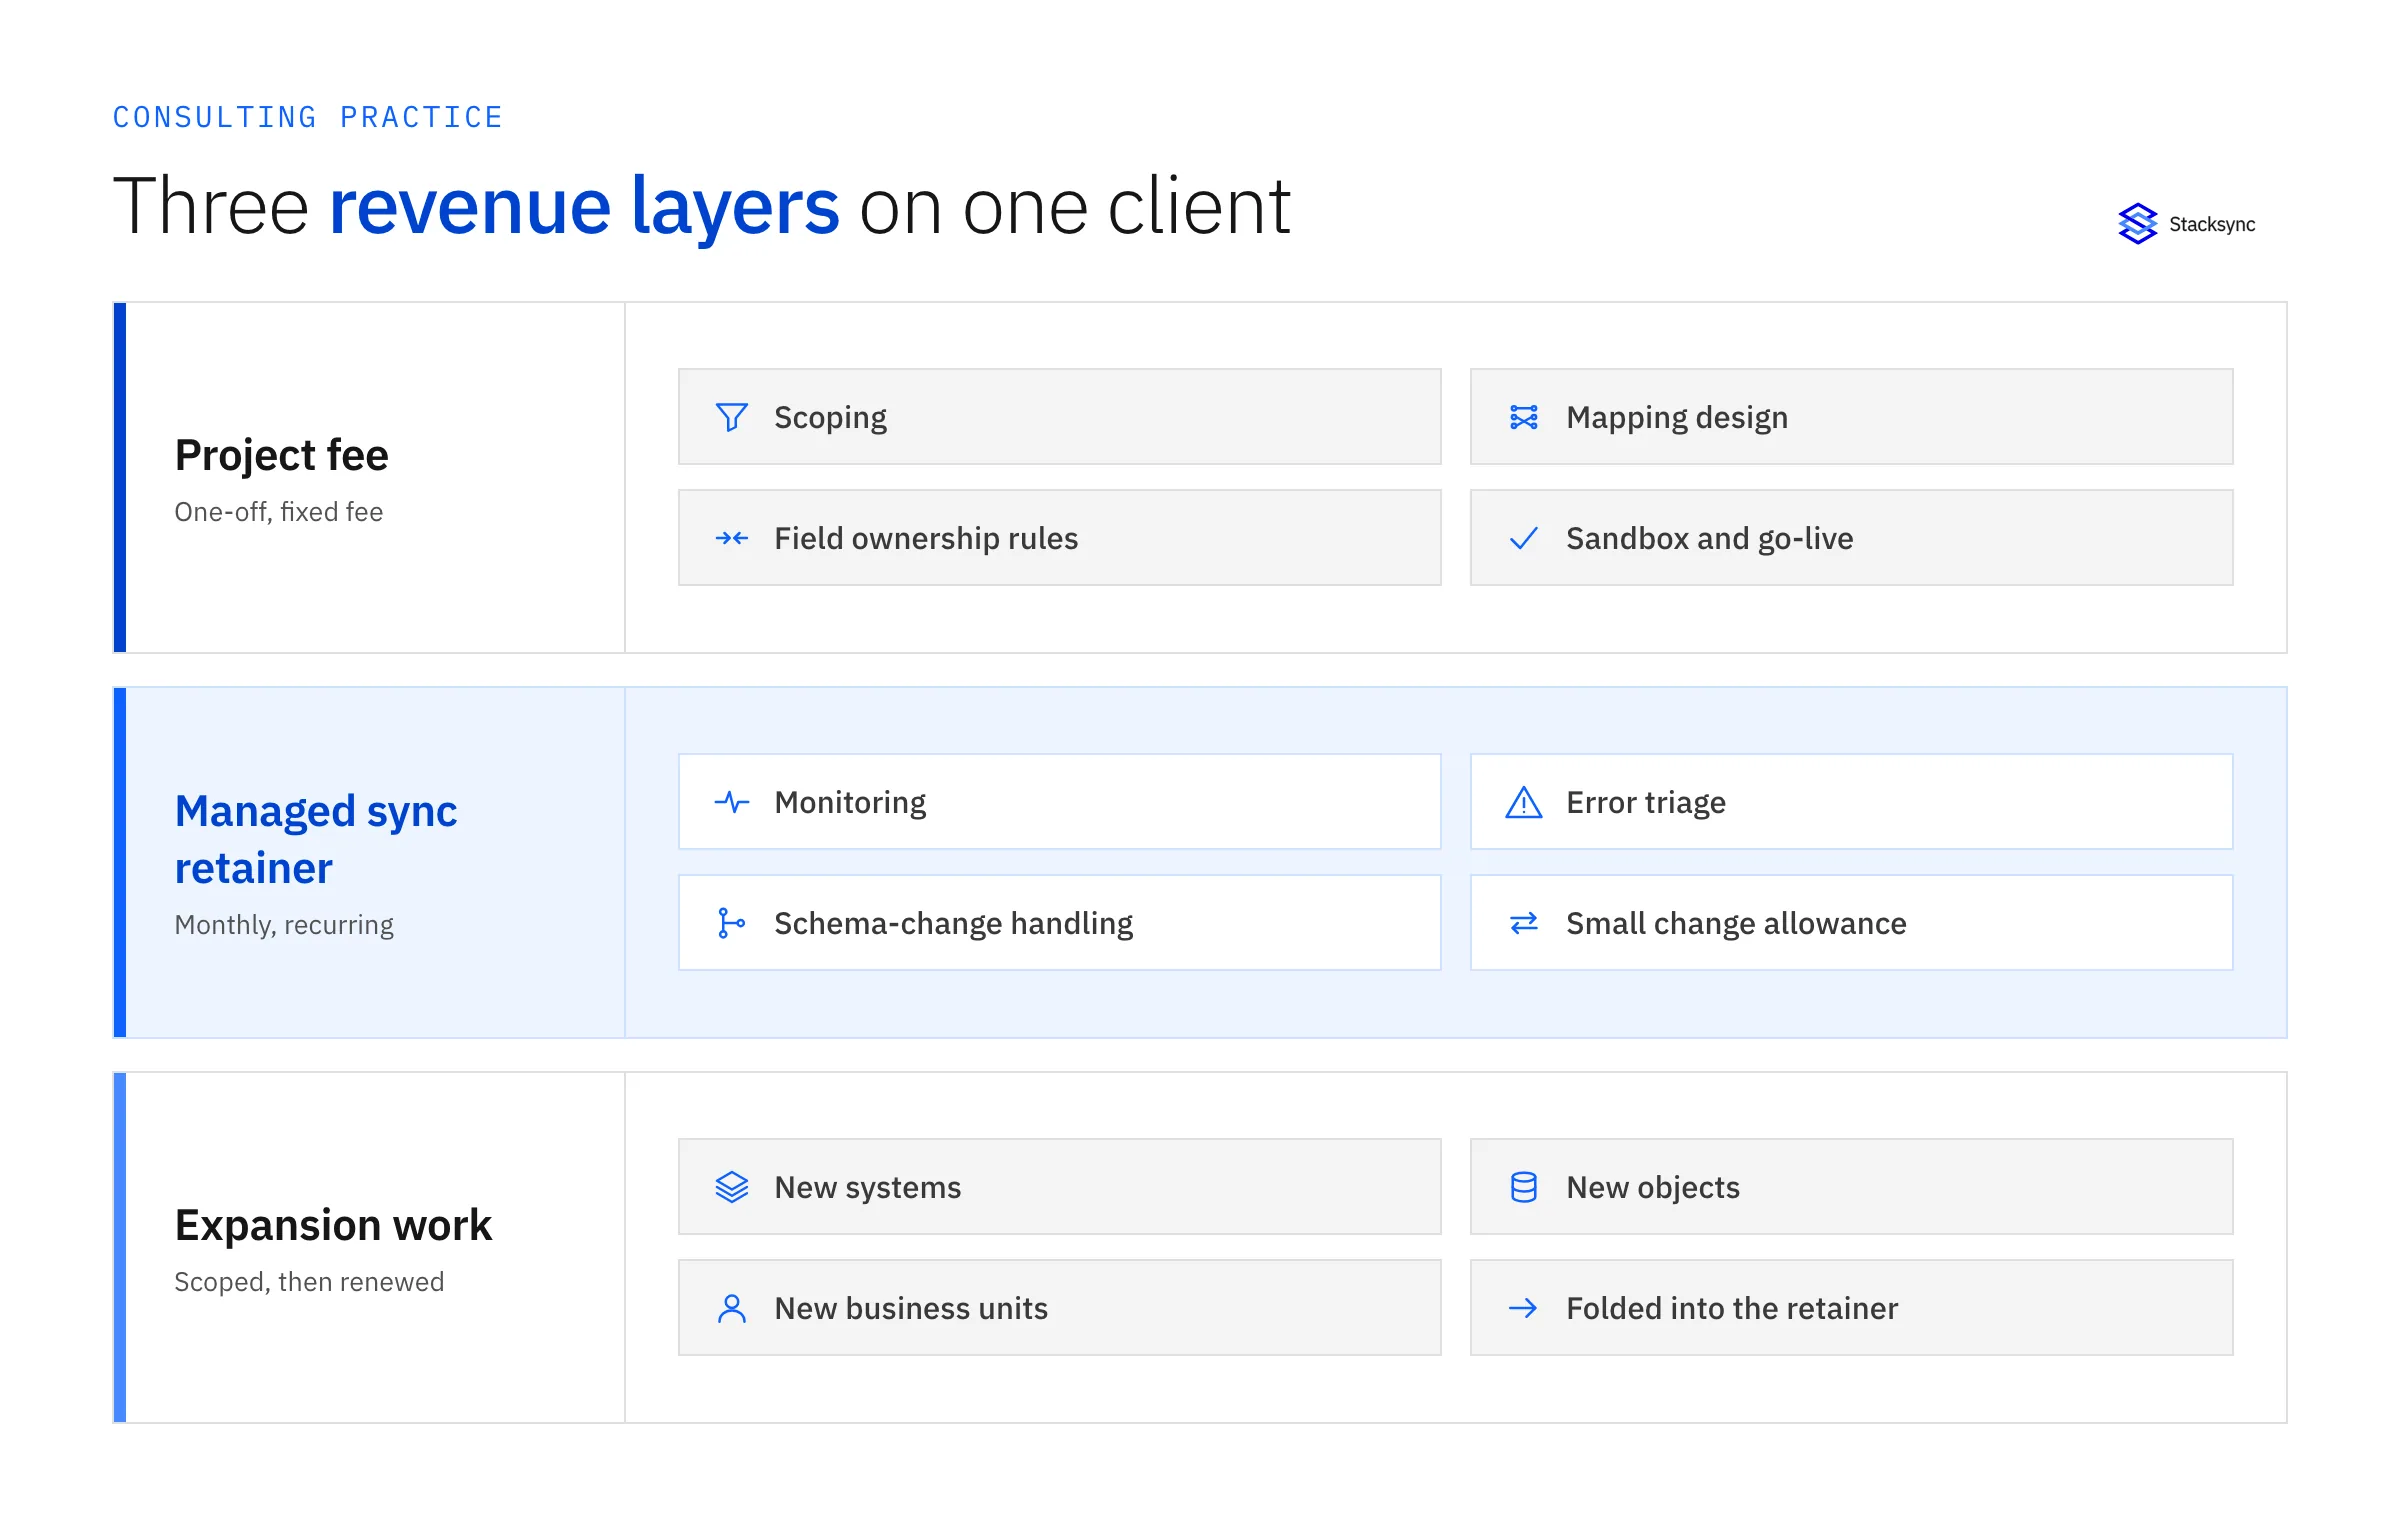The image size is (2400, 1520).
Task: Click the merge arrows icon beside Field ownership rules
Action: pos(731,538)
